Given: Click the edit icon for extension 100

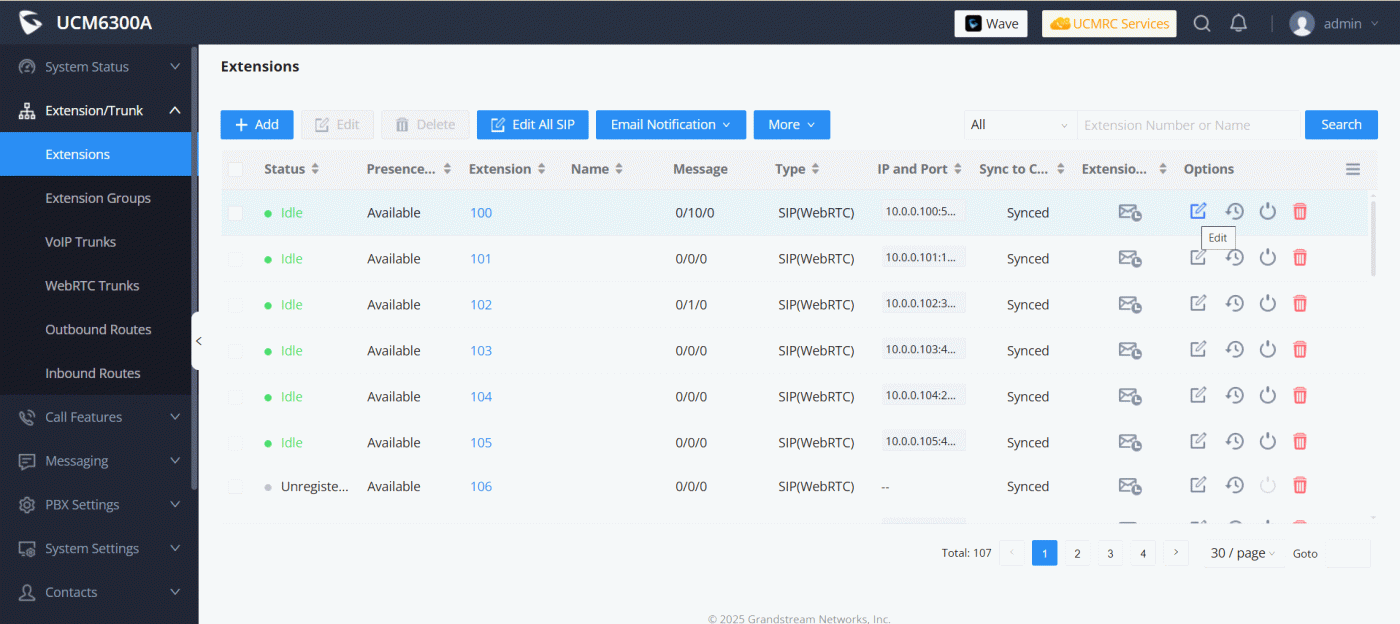Looking at the screenshot, I should coord(1198,211).
